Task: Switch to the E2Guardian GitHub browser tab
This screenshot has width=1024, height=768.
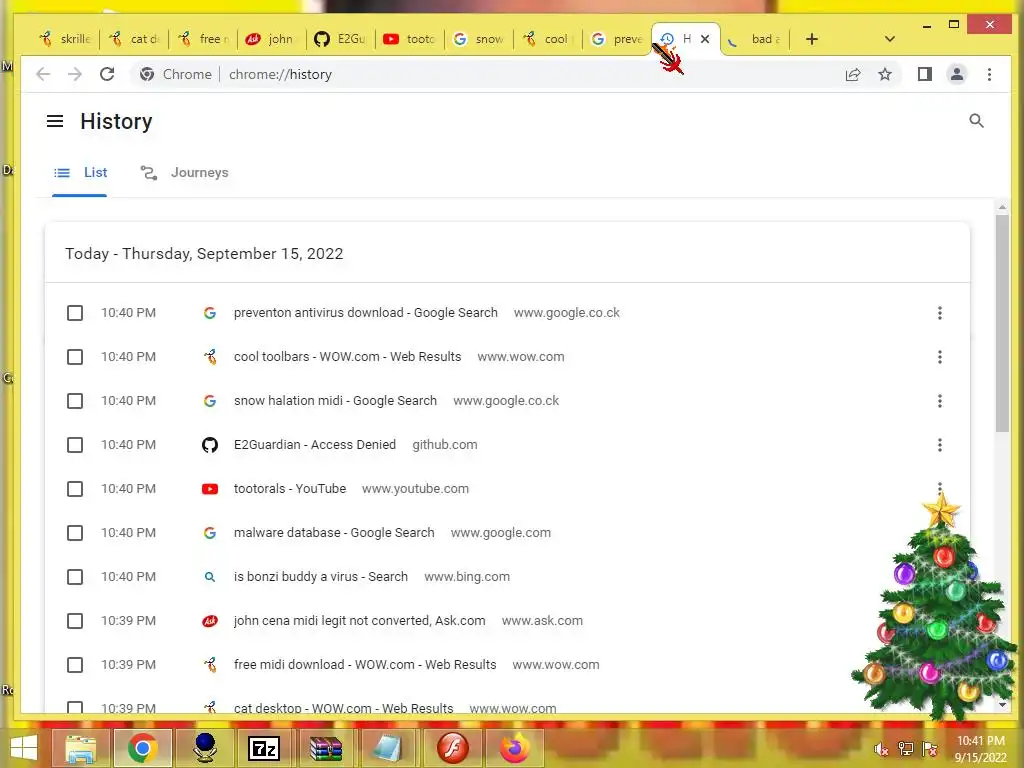Action: coord(340,39)
